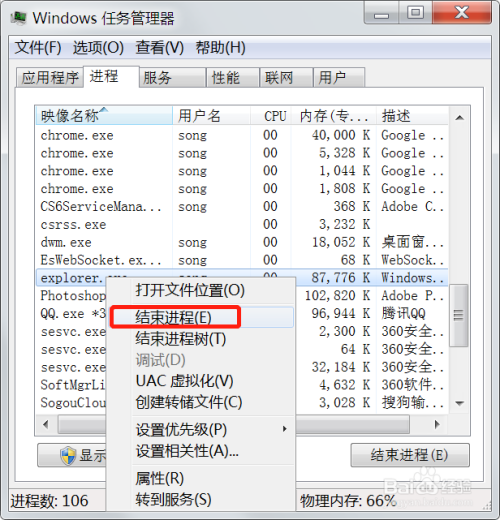Screen dimensions: 500x520
Task: Click the 结束进程(E) button at bottom right
Action: 410,455
